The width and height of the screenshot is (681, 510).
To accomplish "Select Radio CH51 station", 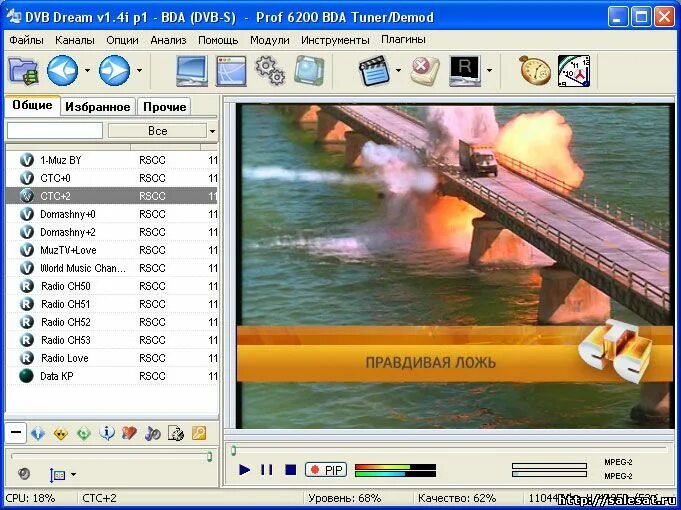I will 112,304.
